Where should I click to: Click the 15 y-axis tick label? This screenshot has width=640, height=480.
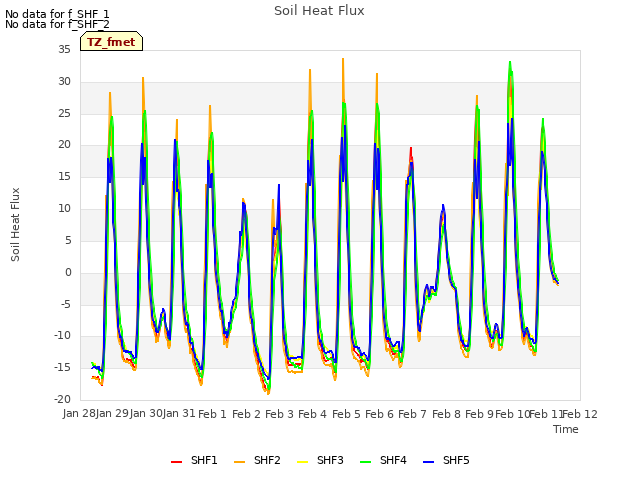coord(64,177)
